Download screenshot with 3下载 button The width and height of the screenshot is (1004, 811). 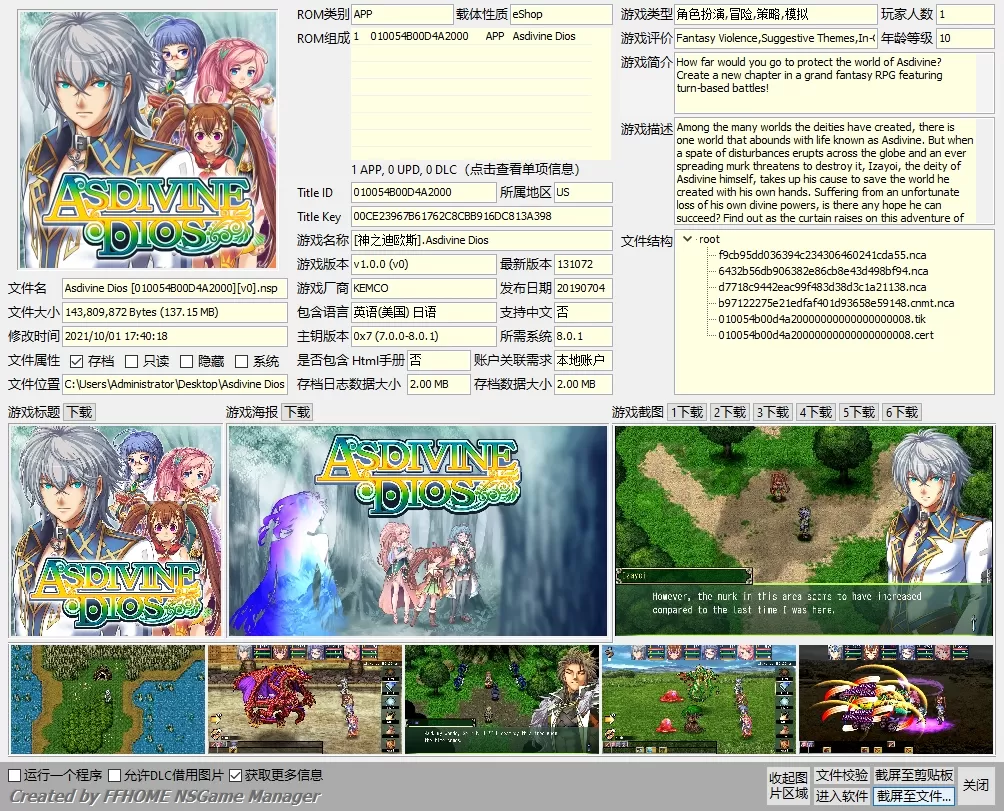[773, 412]
